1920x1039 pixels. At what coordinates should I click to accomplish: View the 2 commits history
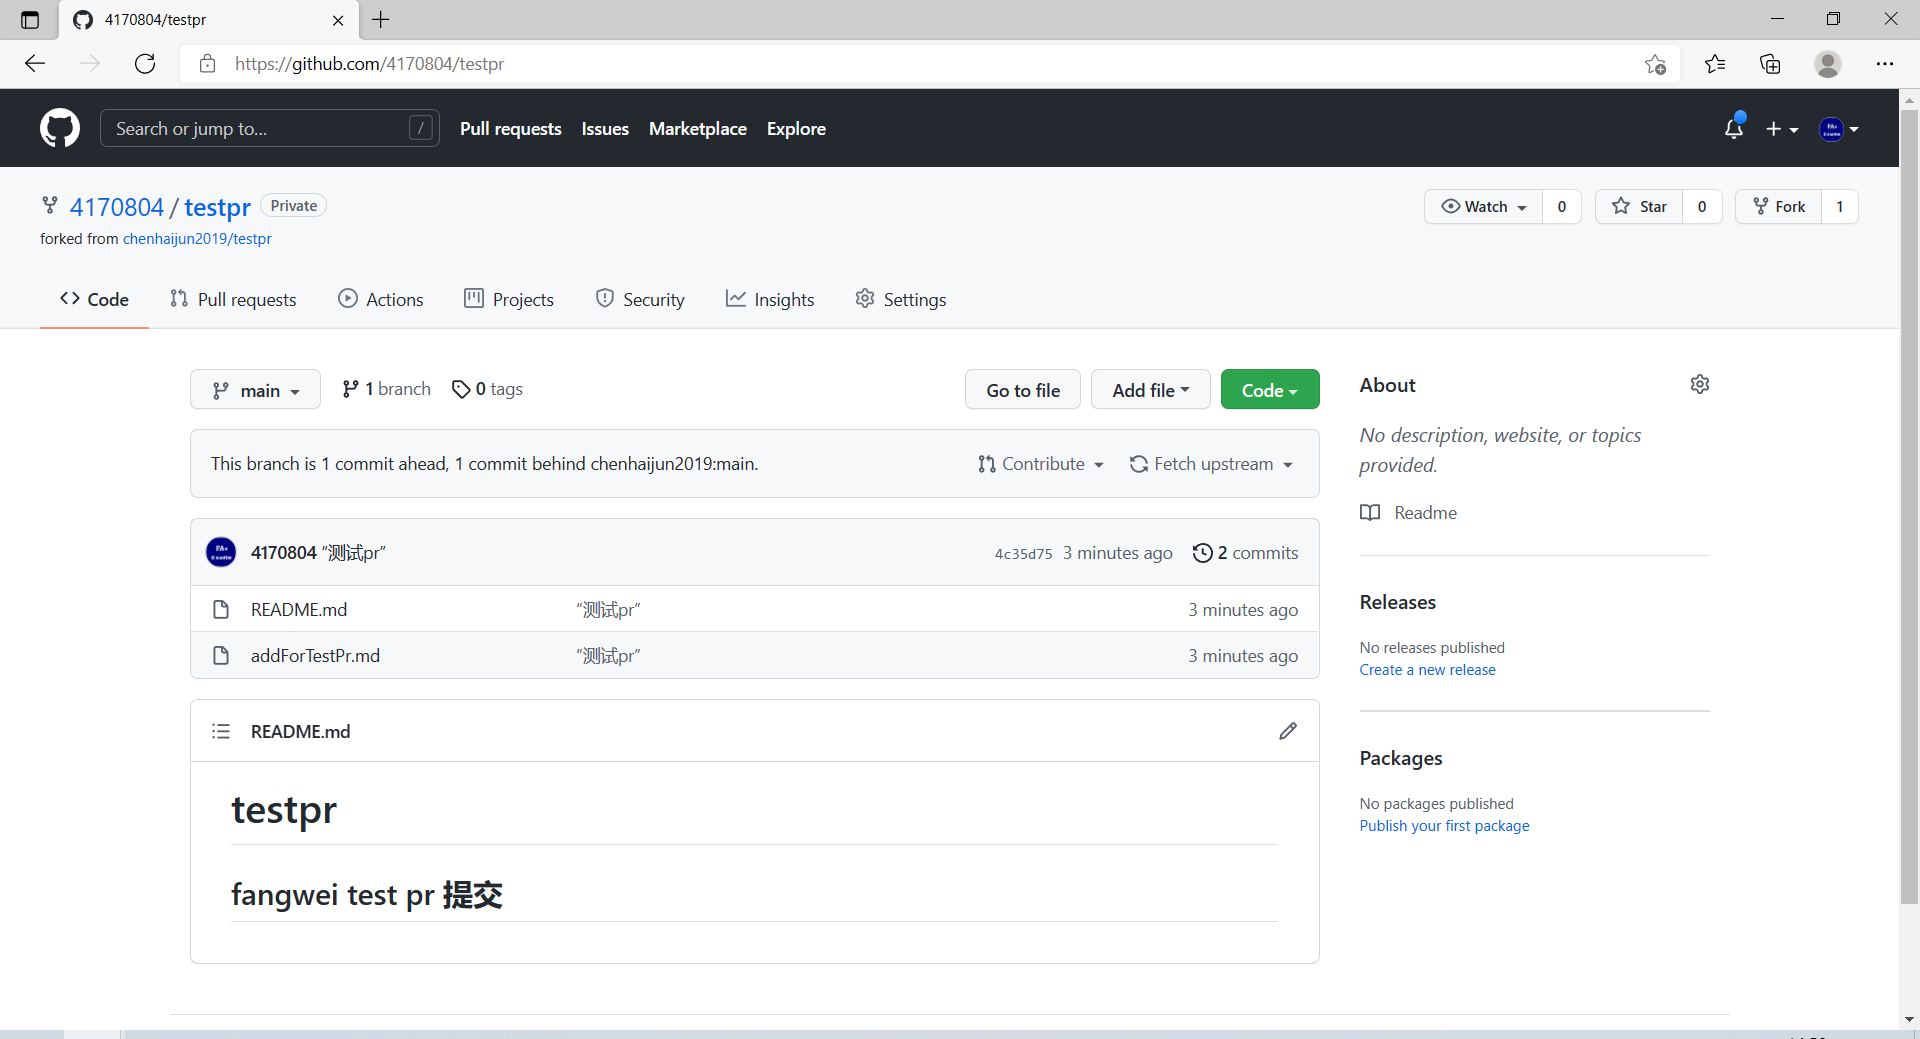[1246, 553]
